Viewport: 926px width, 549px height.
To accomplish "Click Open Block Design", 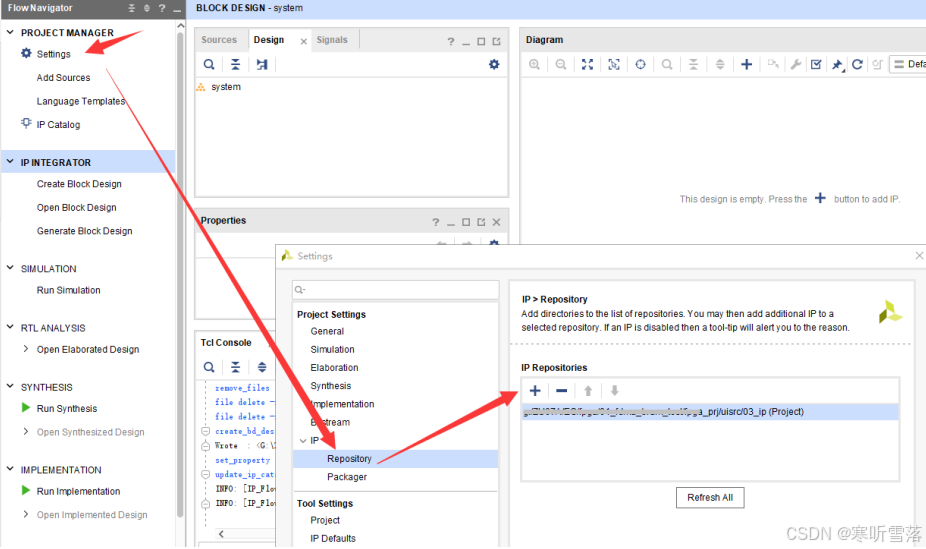I will [77, 207].
